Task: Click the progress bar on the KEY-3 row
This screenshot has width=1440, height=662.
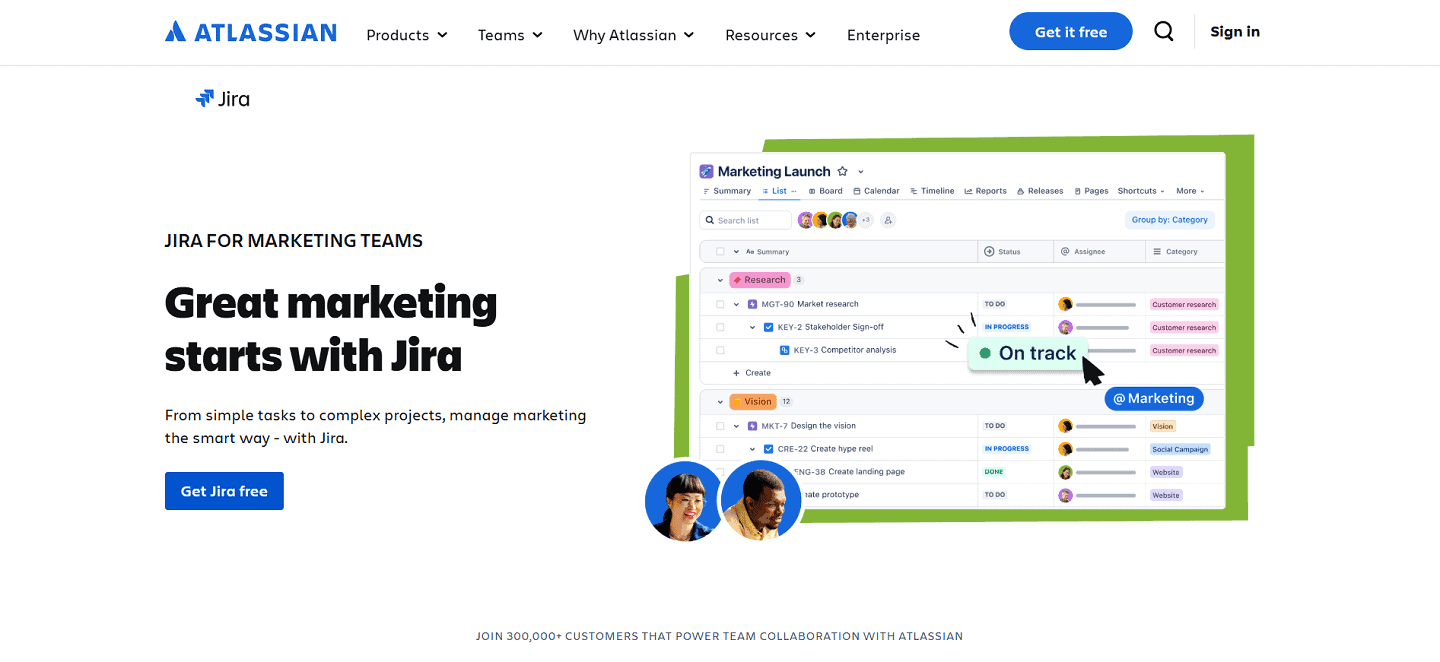Action: point(1110,349)
